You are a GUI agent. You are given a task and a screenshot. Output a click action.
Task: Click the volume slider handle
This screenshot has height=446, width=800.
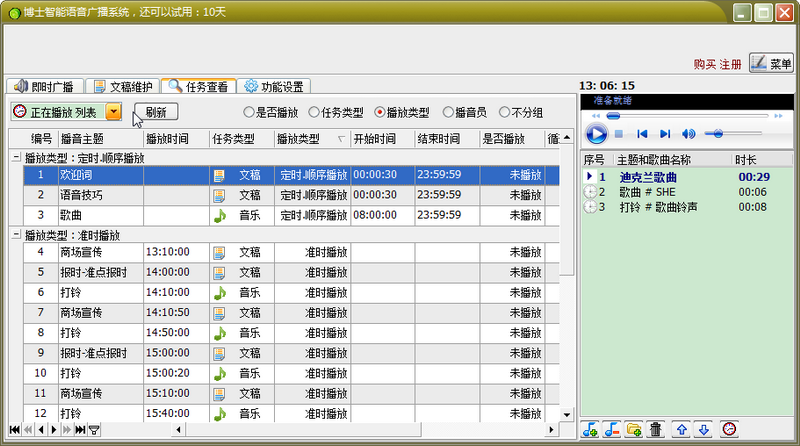[718, 134]
